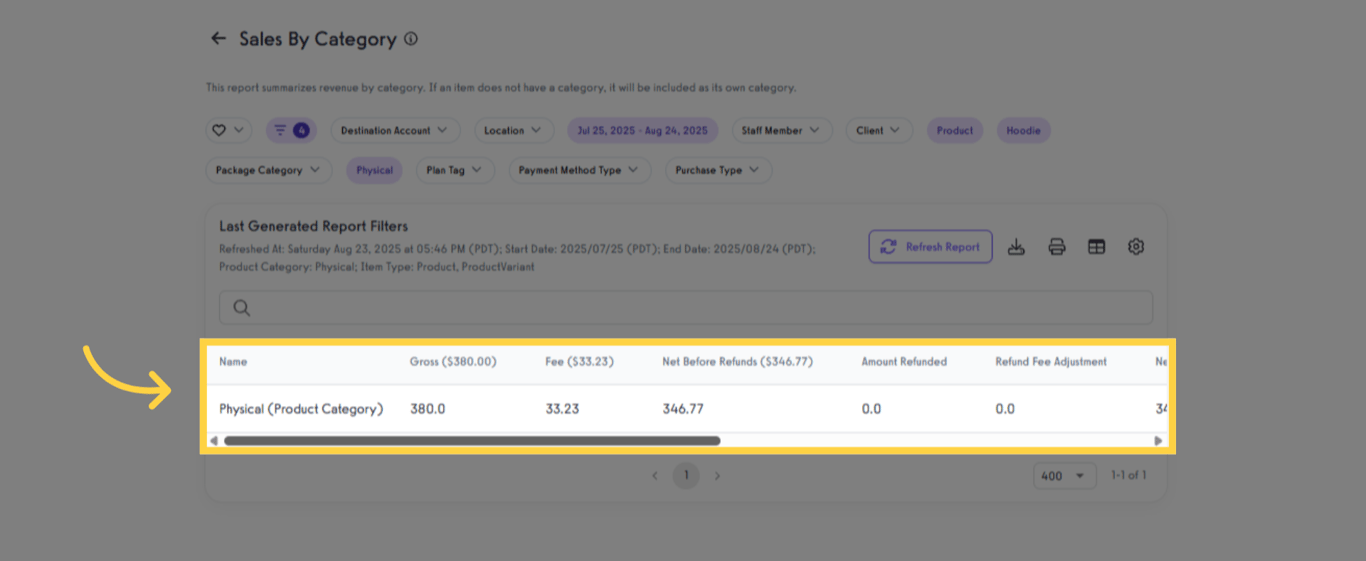
Task: Print the report using the printer icon
Action: [1057, 247]
